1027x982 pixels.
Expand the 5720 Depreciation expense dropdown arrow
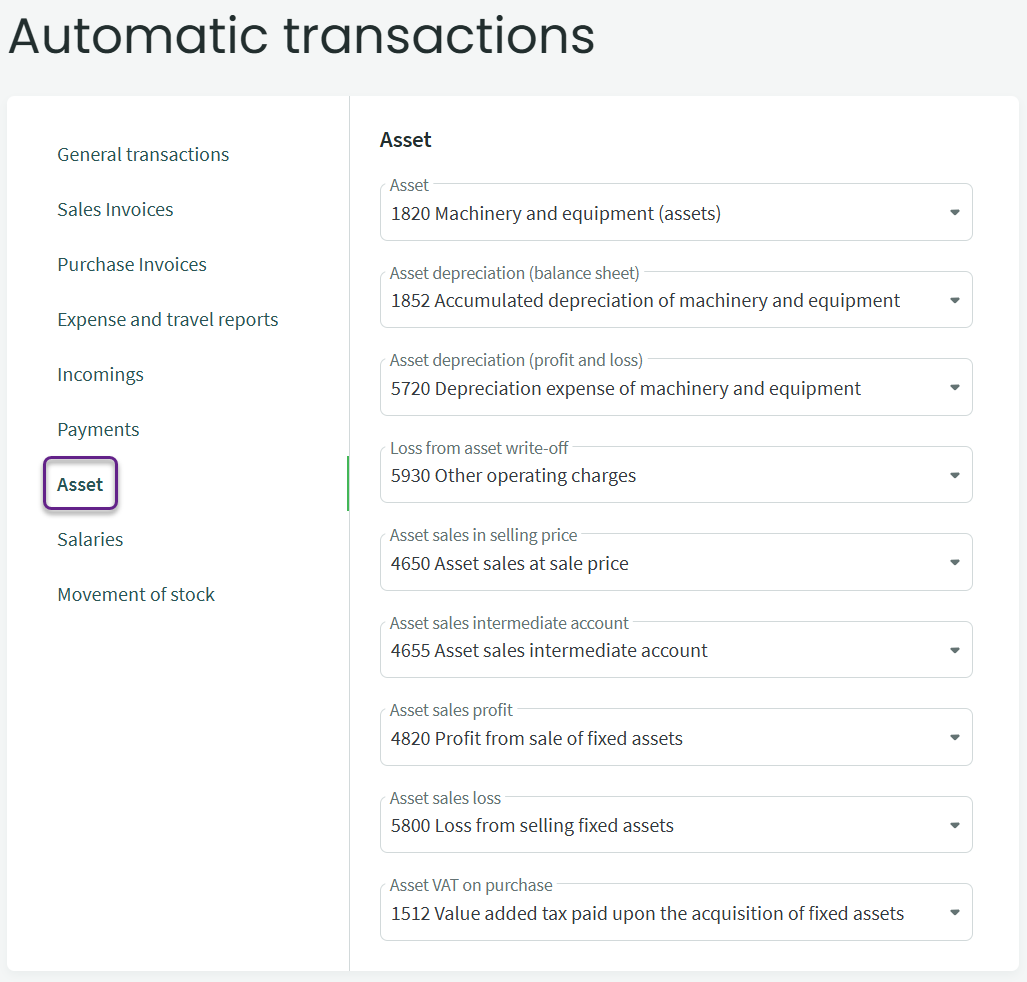pyautogui.click(x=955, y=388)
